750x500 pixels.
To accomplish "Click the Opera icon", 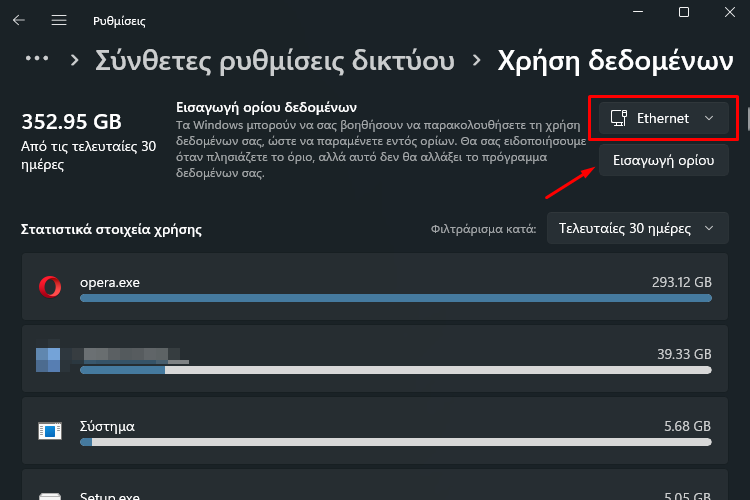I will tap(50, 287).
